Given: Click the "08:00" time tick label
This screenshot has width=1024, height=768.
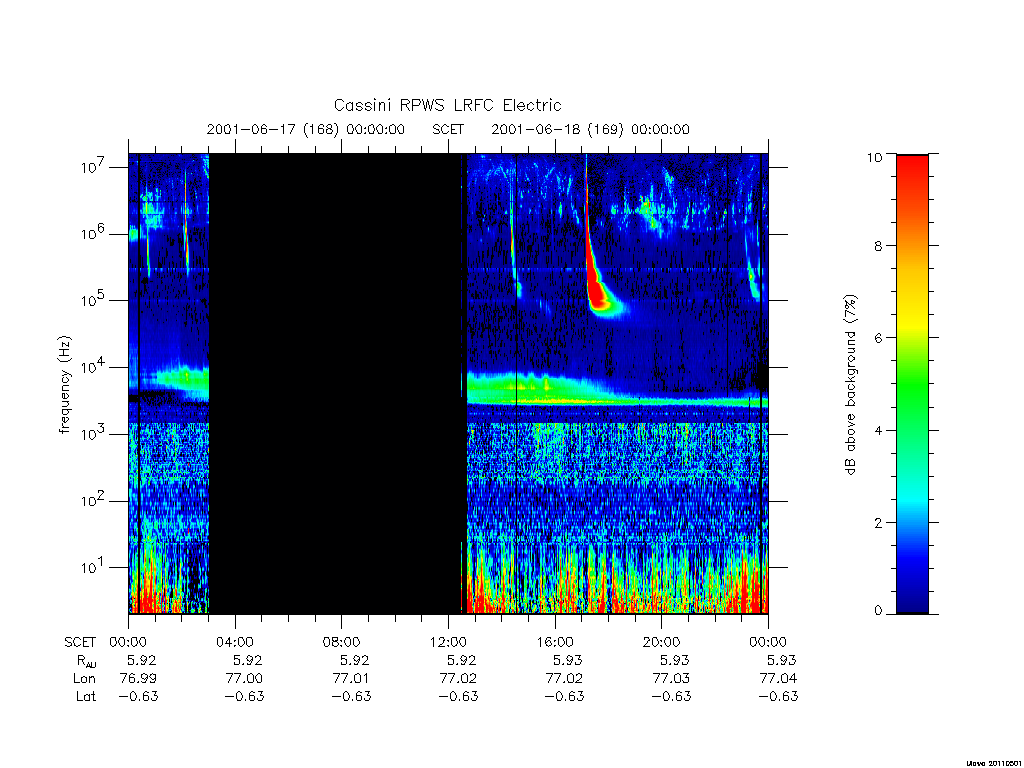Looking at the screenshot, I should tap(341, 642).
